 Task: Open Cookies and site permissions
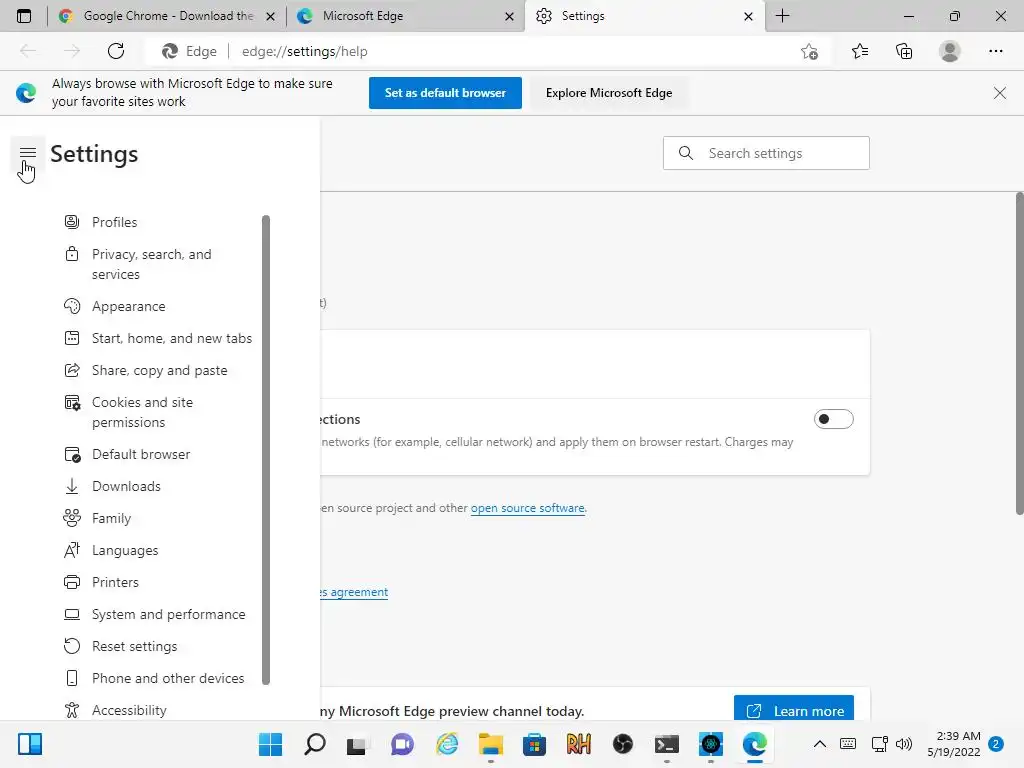tap(142, 412)
